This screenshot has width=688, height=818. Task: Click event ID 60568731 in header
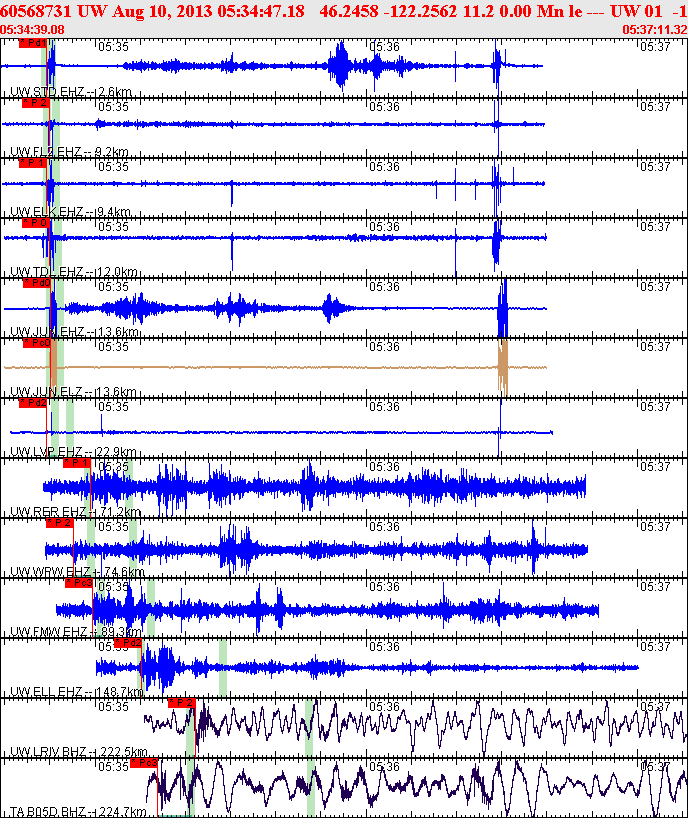coord(37,10)
